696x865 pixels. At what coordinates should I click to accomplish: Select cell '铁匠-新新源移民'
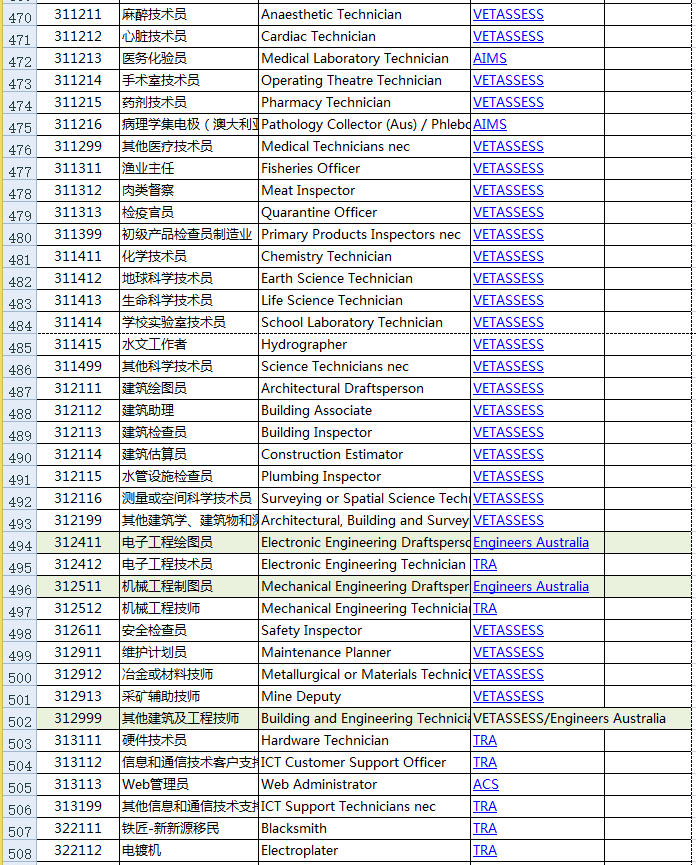click(189, 829)
